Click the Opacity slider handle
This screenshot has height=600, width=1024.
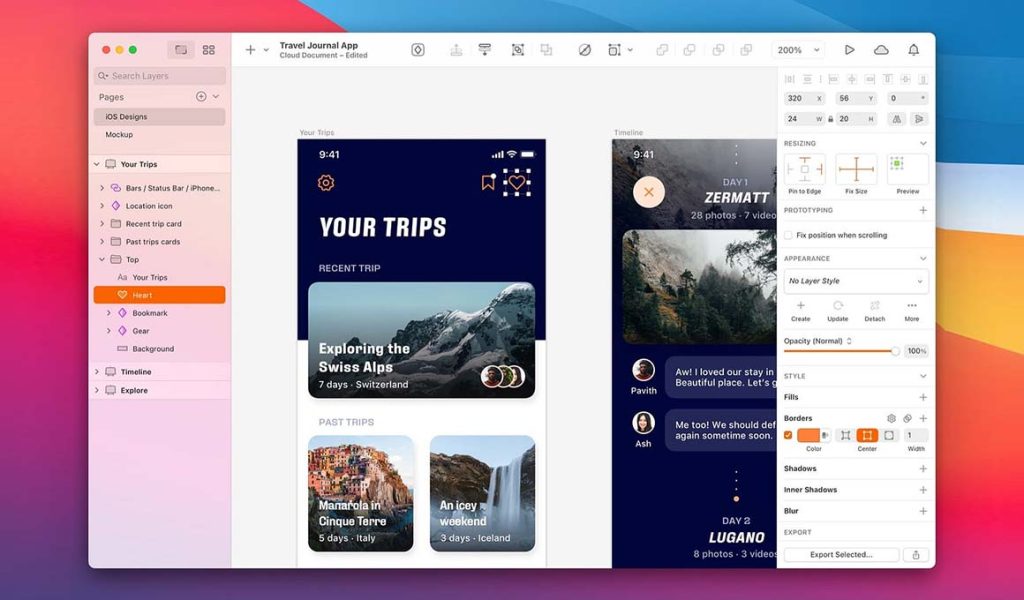[895, 351]
